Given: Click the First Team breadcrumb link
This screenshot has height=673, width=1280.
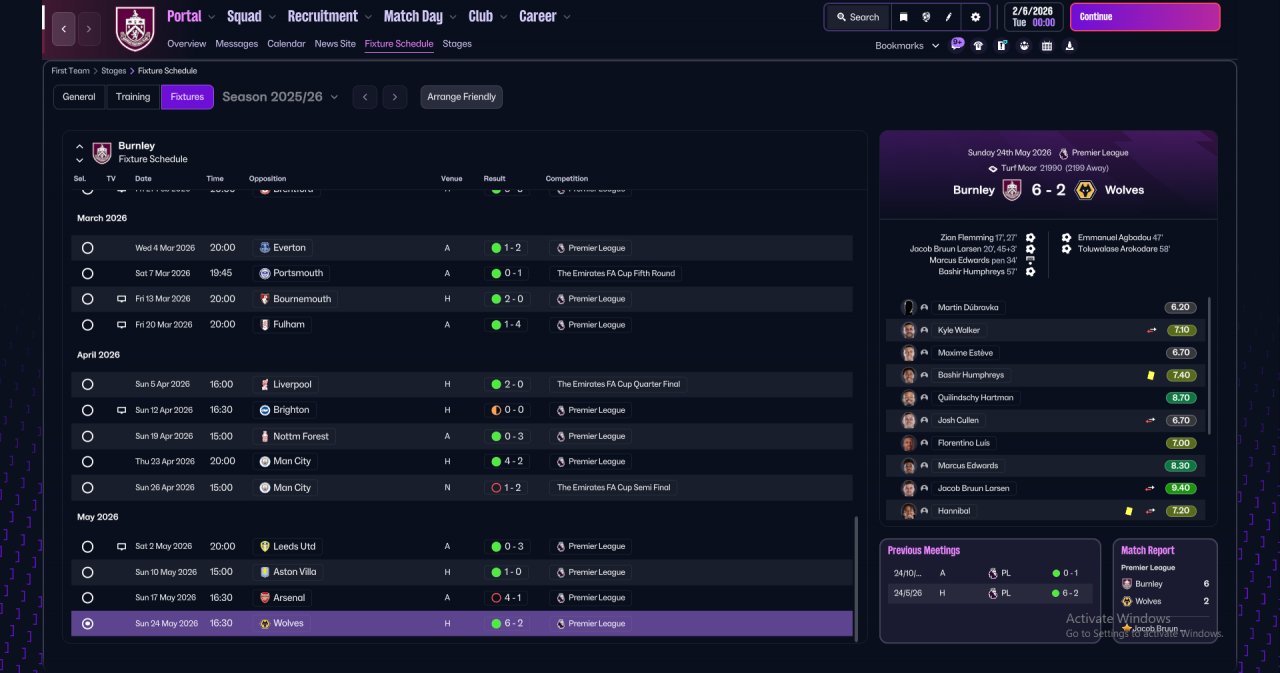Looking at the screenshot, I should pyautogui.click(x=71, y=71).
